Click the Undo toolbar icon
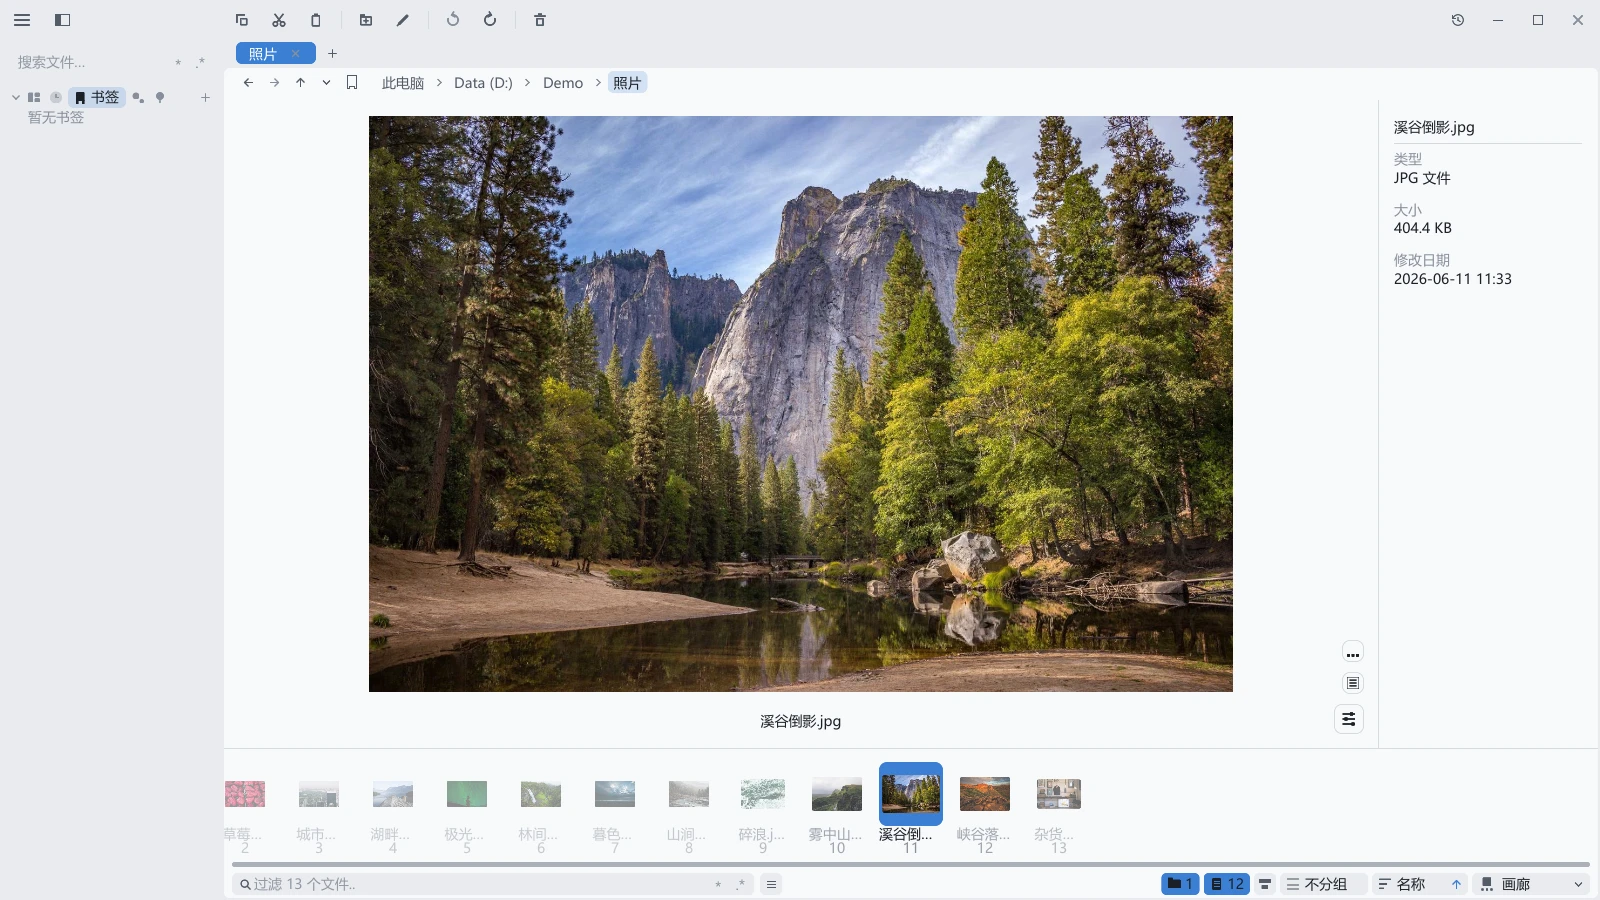This screenshot has width=1600, height=900. 453,20
